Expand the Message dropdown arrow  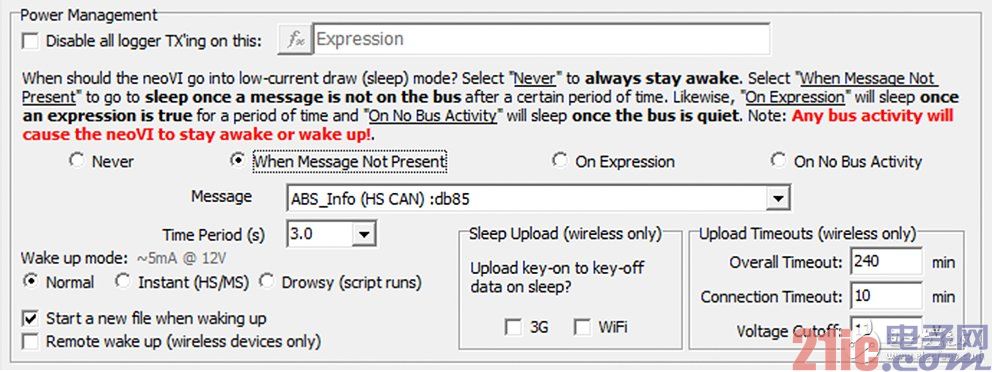[x=777, y=199]
